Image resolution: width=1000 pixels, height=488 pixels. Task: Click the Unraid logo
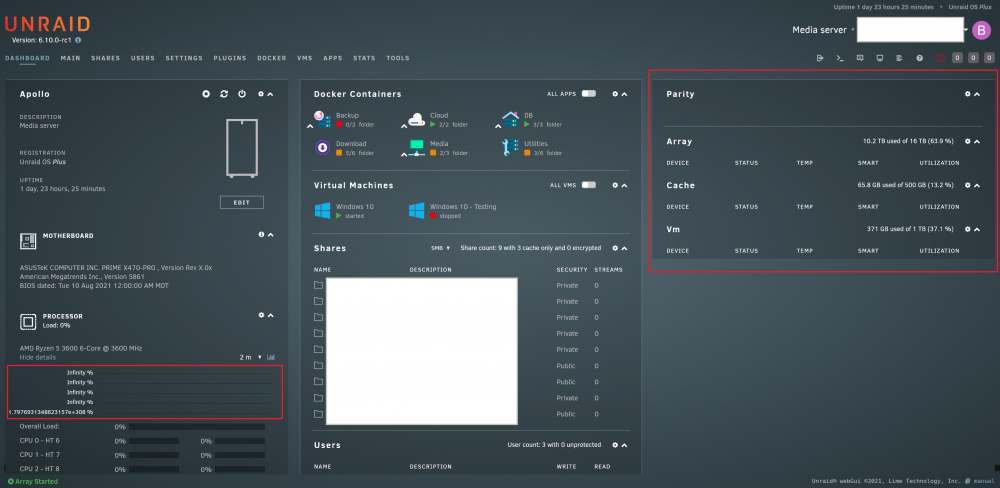pyautogui.click(x=47, y=24)
